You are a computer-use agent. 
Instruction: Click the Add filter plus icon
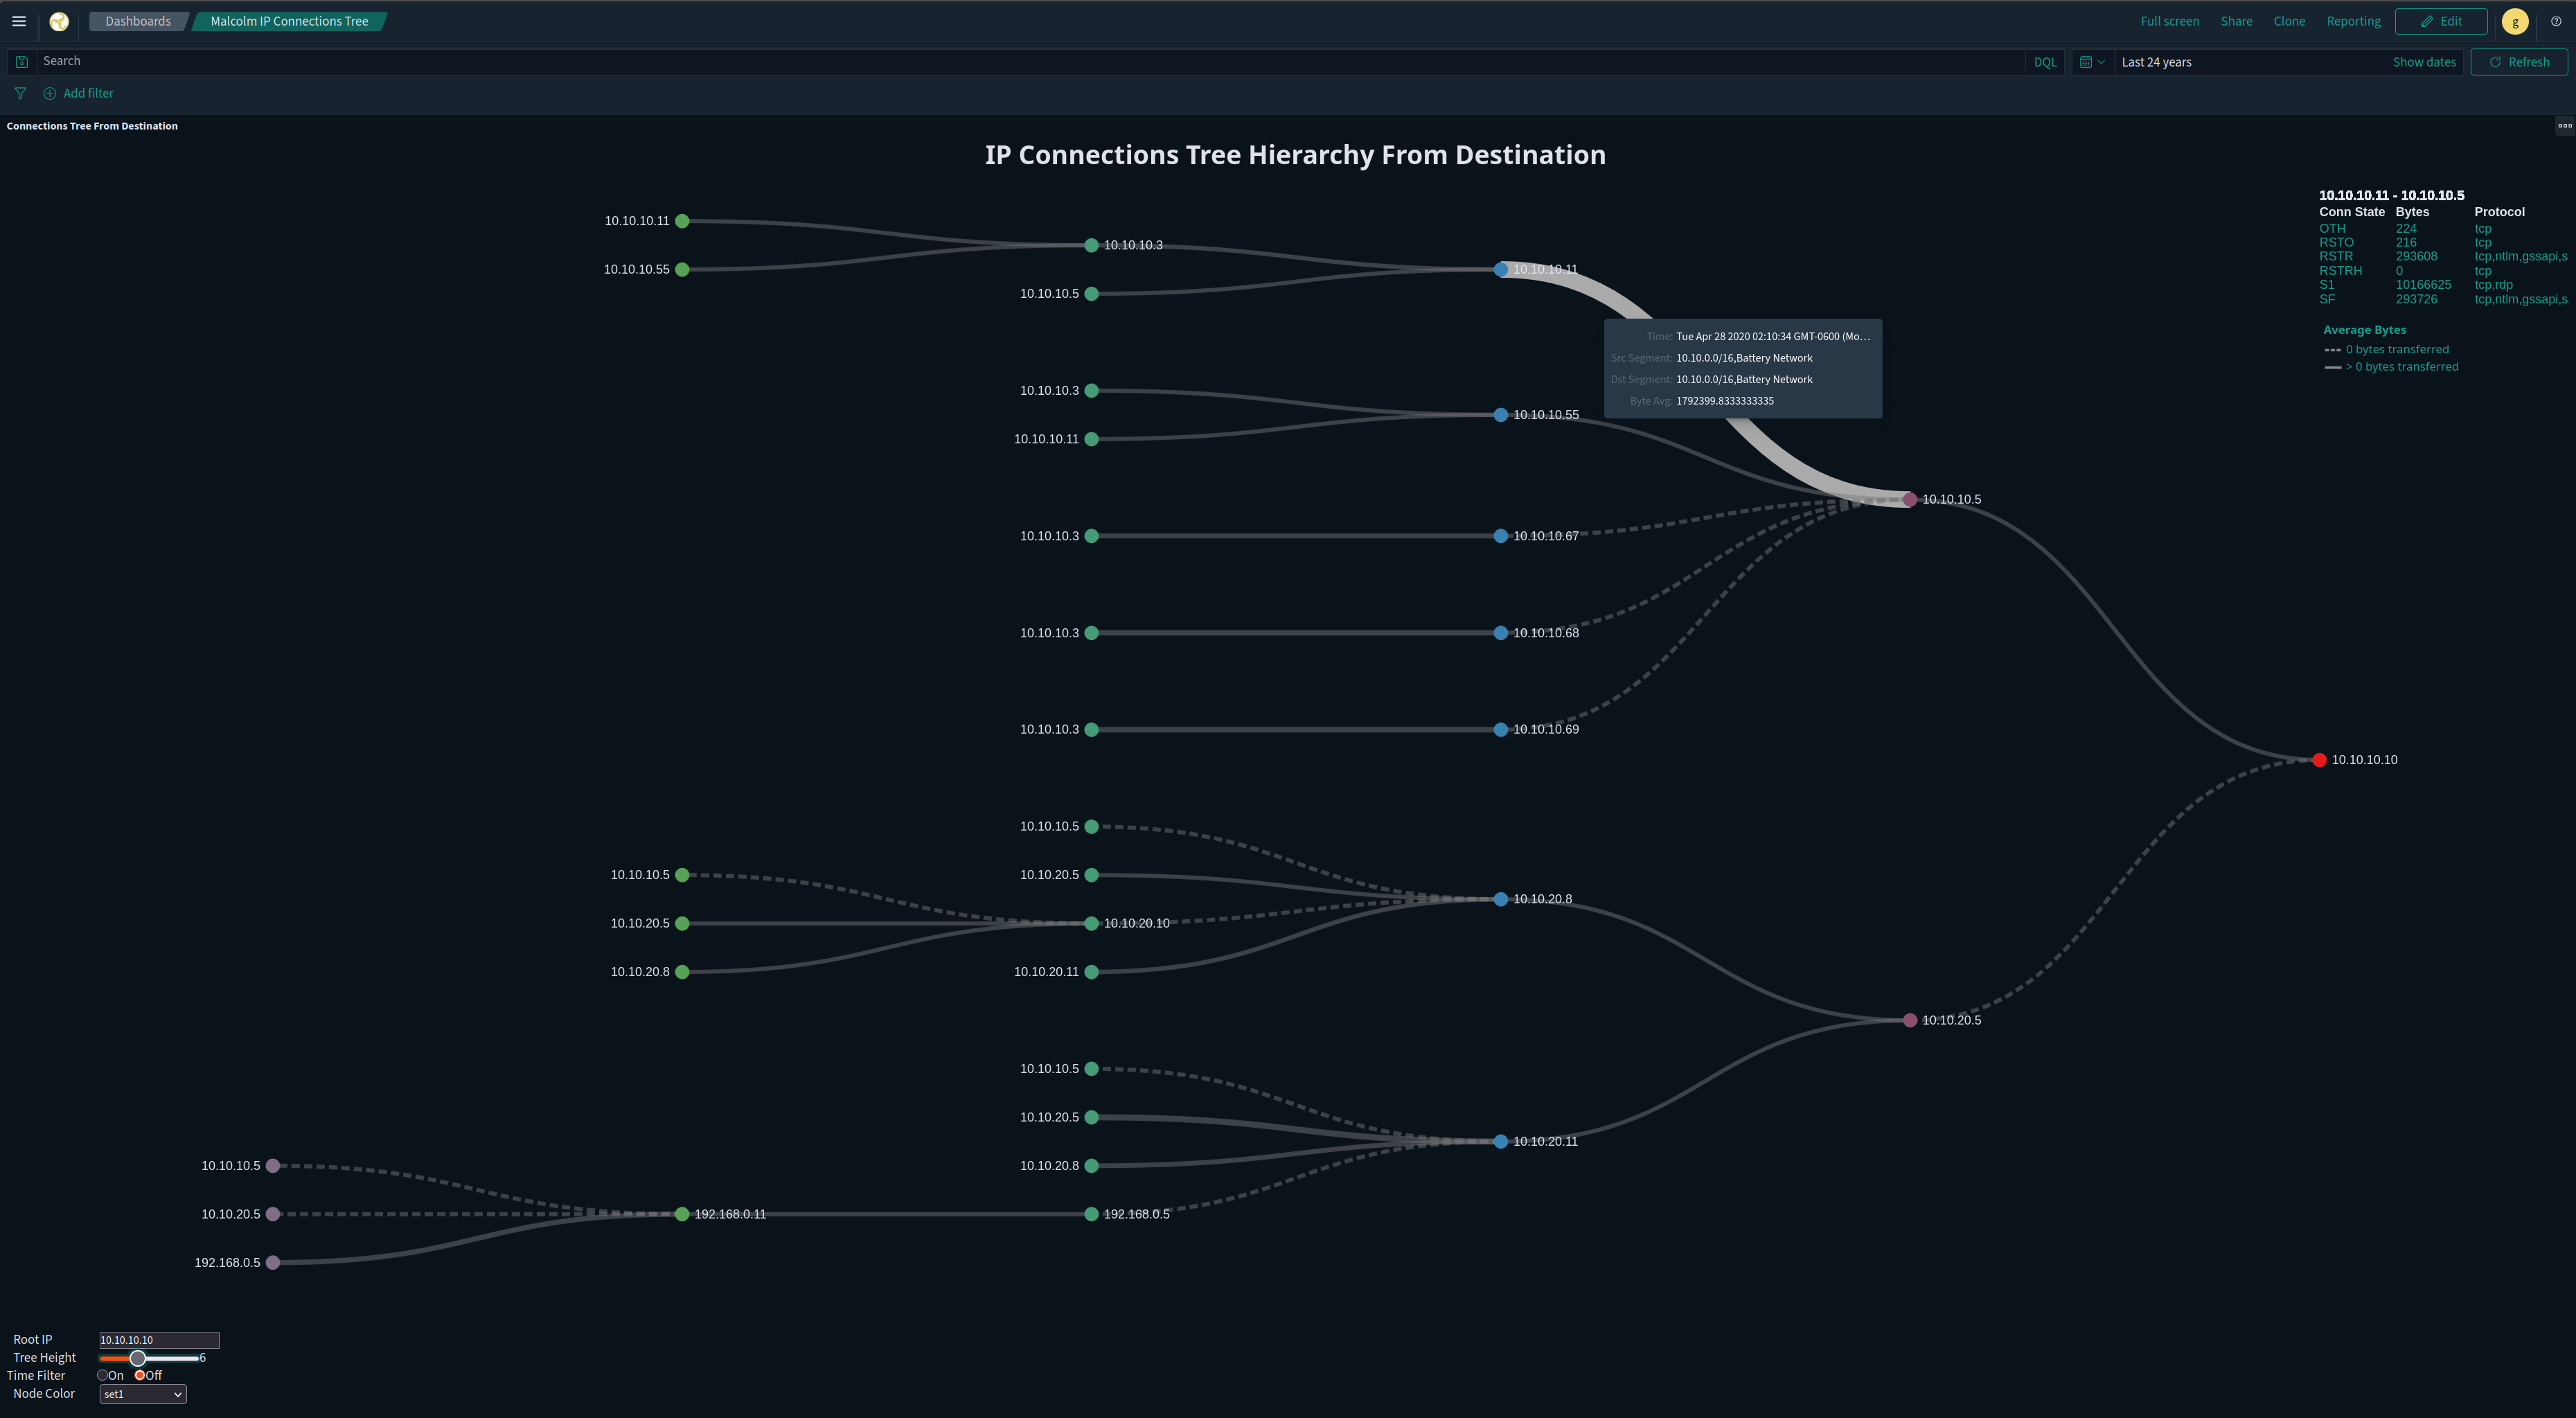[x=49, y=93]
